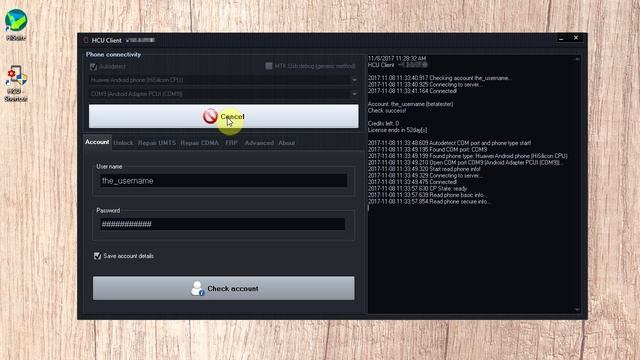640x360 pixels.
Task: Click the user icon on Check account
Action: pos(198,288)
